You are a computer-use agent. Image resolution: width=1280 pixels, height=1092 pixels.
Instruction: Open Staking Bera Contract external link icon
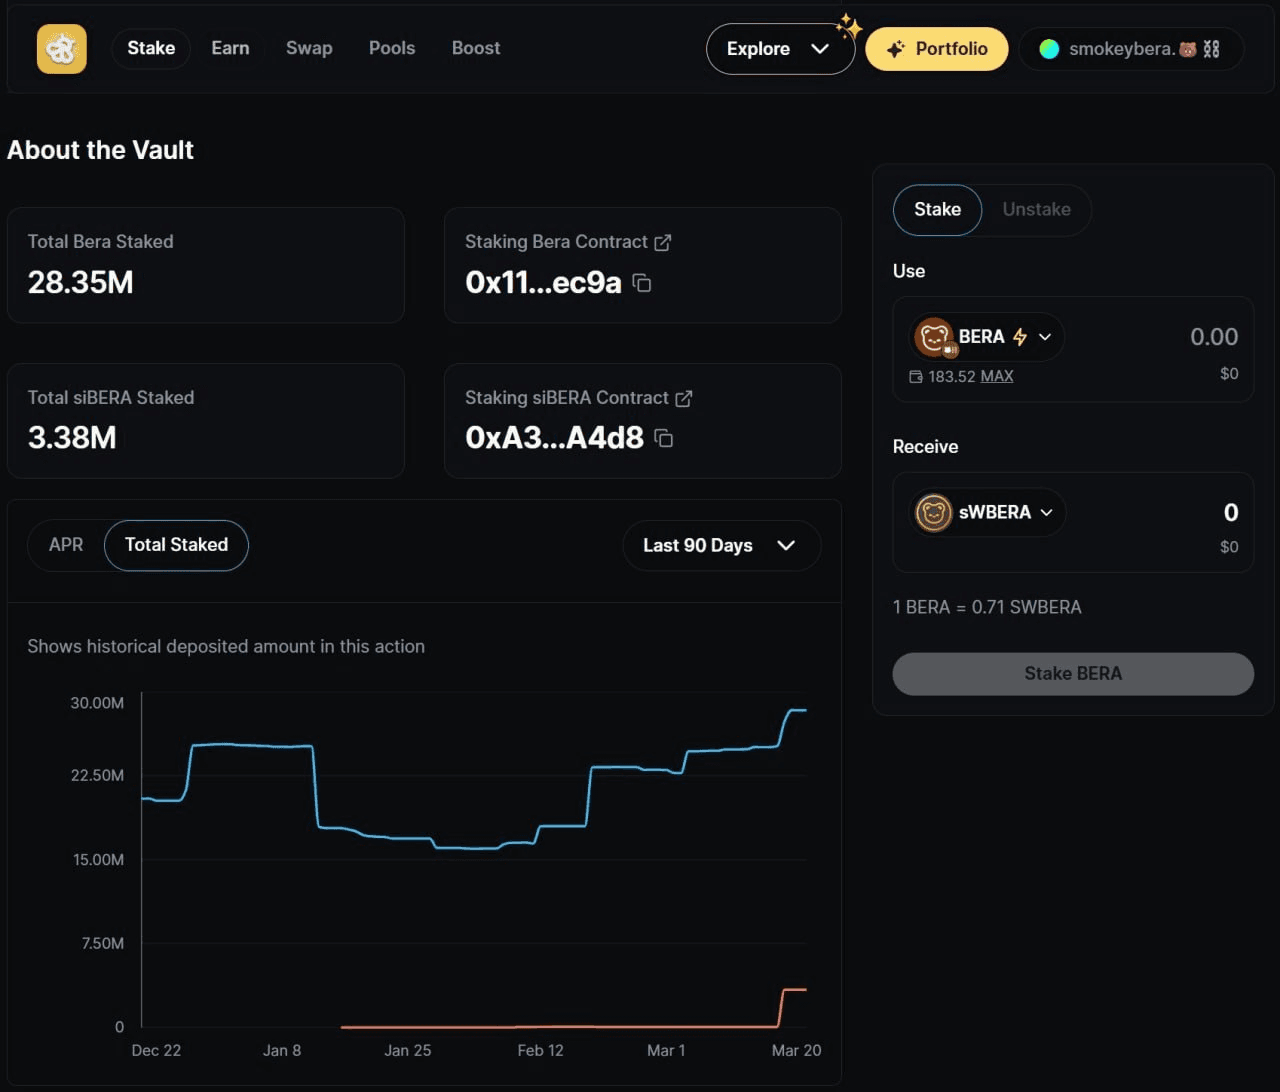coord(662,242)
